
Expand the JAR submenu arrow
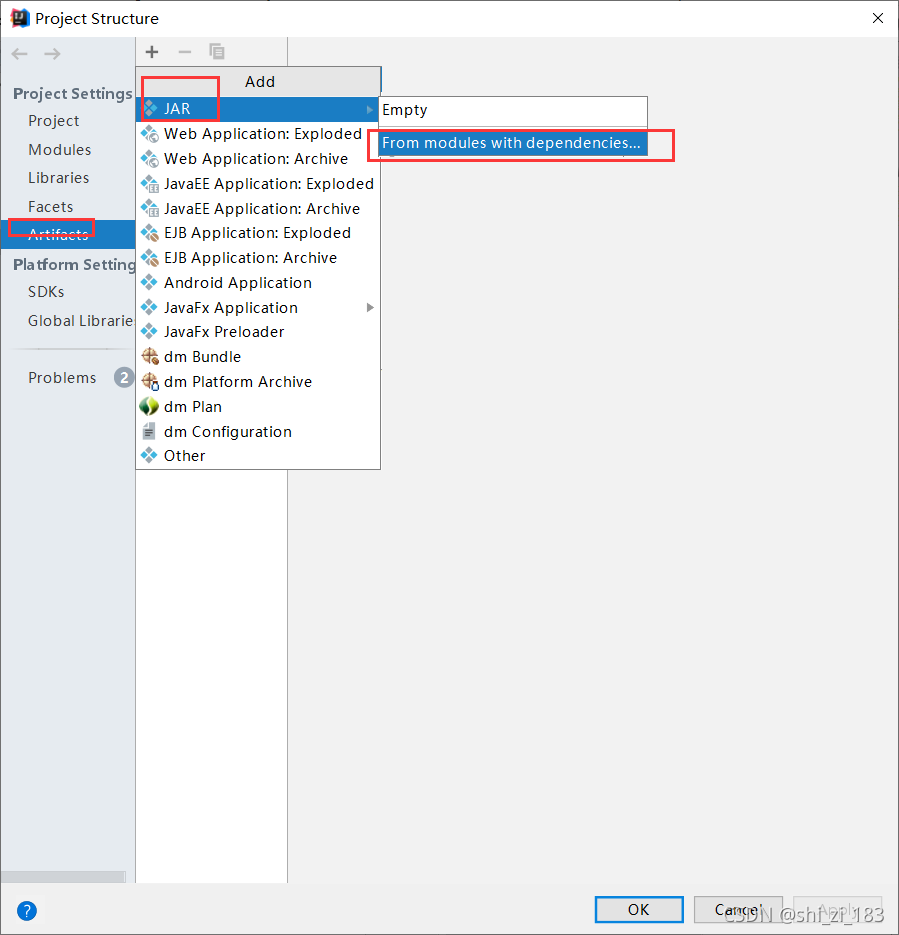pyautogui.click(x=370, y=110)
